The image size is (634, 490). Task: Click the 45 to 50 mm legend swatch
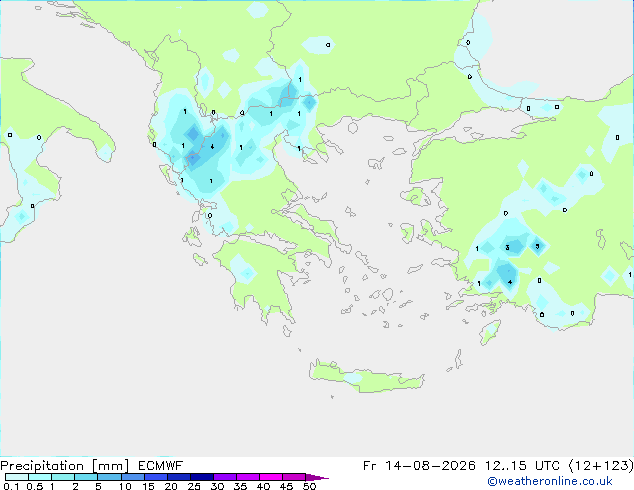[x=294, y=477]
